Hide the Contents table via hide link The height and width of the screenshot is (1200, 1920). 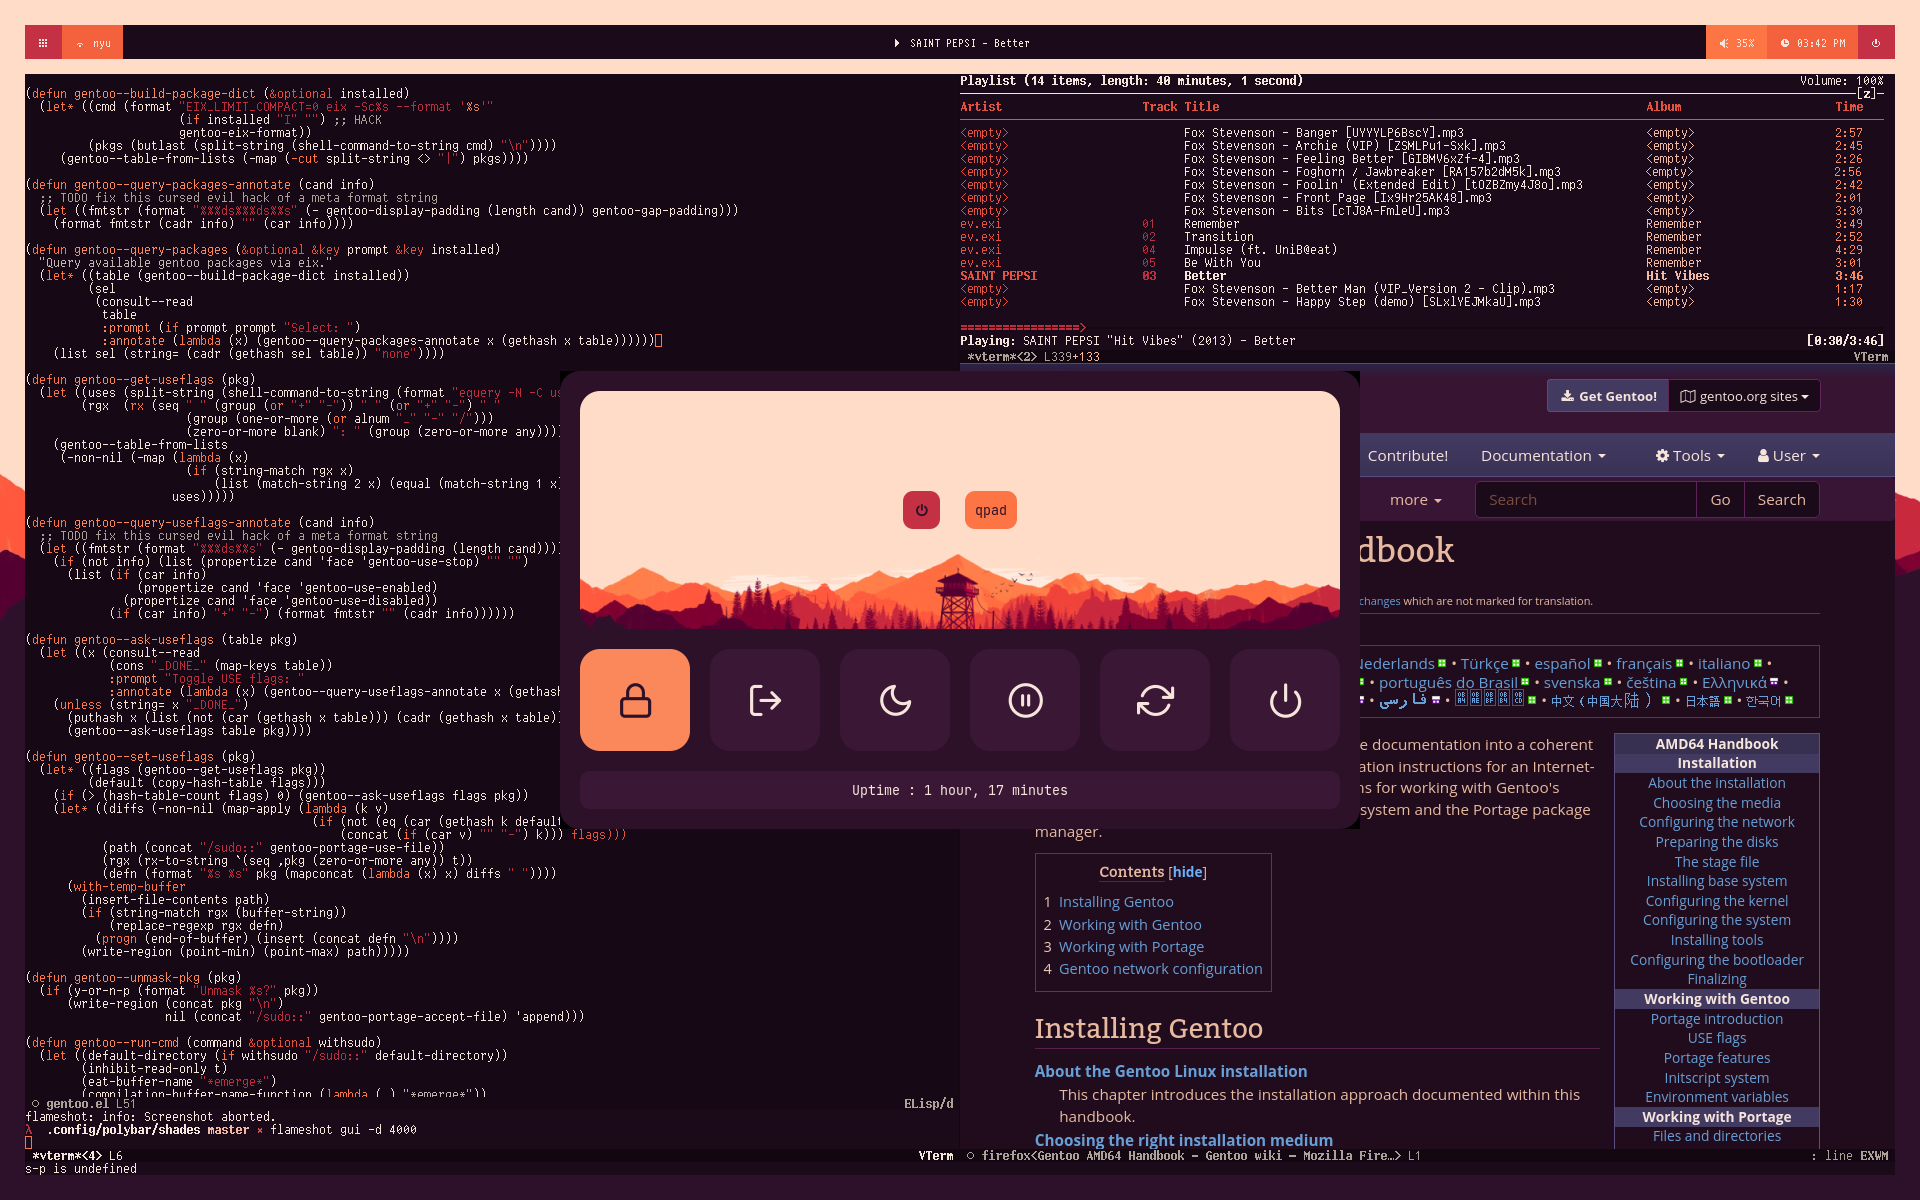[1187, 872]
